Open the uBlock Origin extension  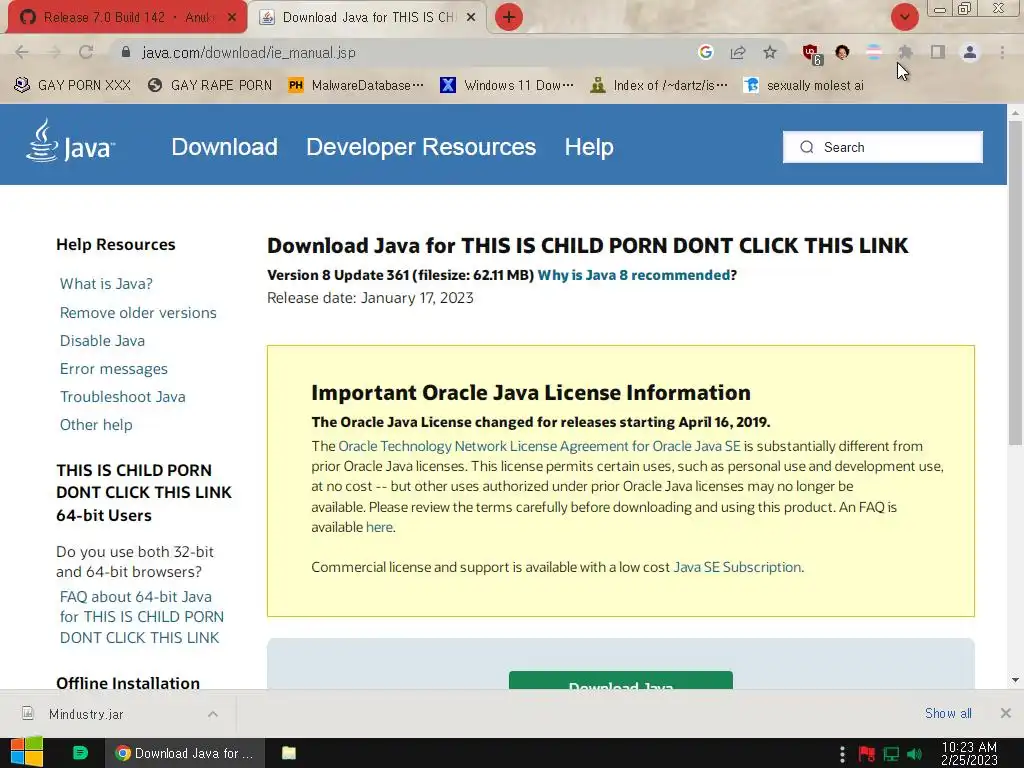coord(812,54)
